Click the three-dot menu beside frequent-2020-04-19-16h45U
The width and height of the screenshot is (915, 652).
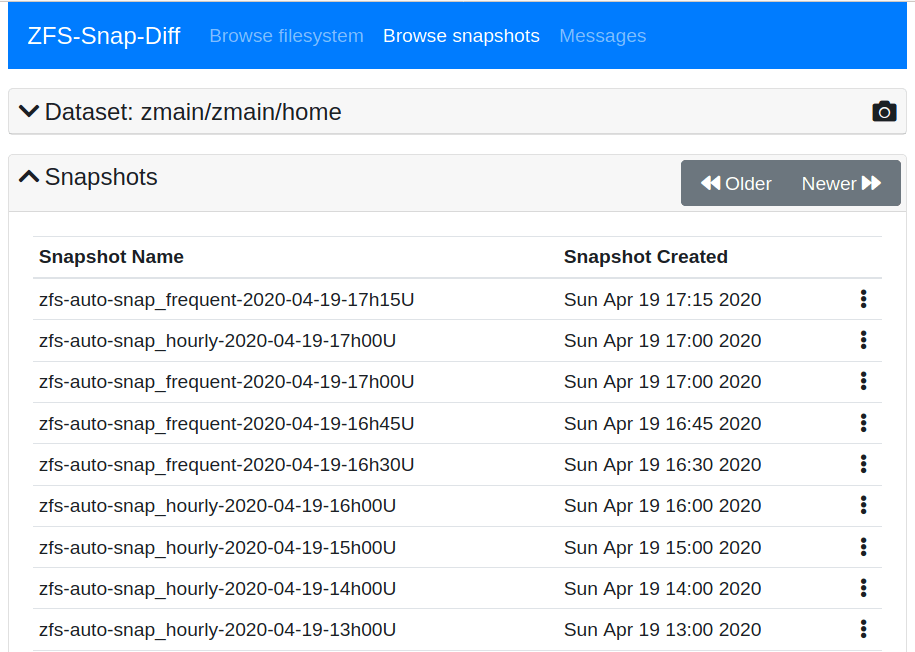pyautogui.click(x=863, y=423)
